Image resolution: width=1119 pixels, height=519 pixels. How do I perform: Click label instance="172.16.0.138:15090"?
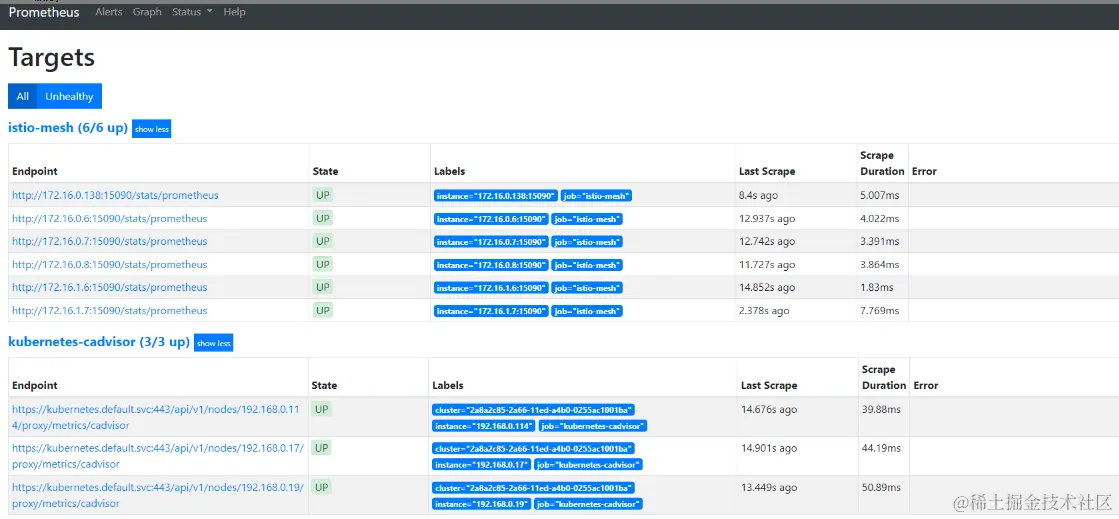[496, 196]
